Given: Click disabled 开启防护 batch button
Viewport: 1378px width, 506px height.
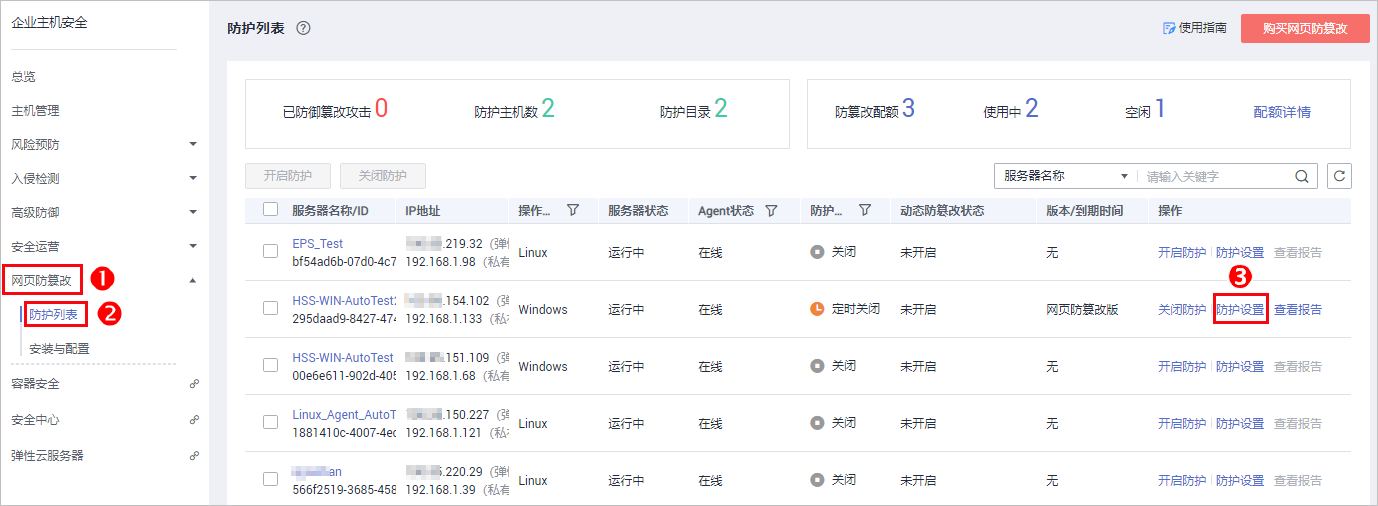Looking at the screenshot, I should [x=288, y=176].
